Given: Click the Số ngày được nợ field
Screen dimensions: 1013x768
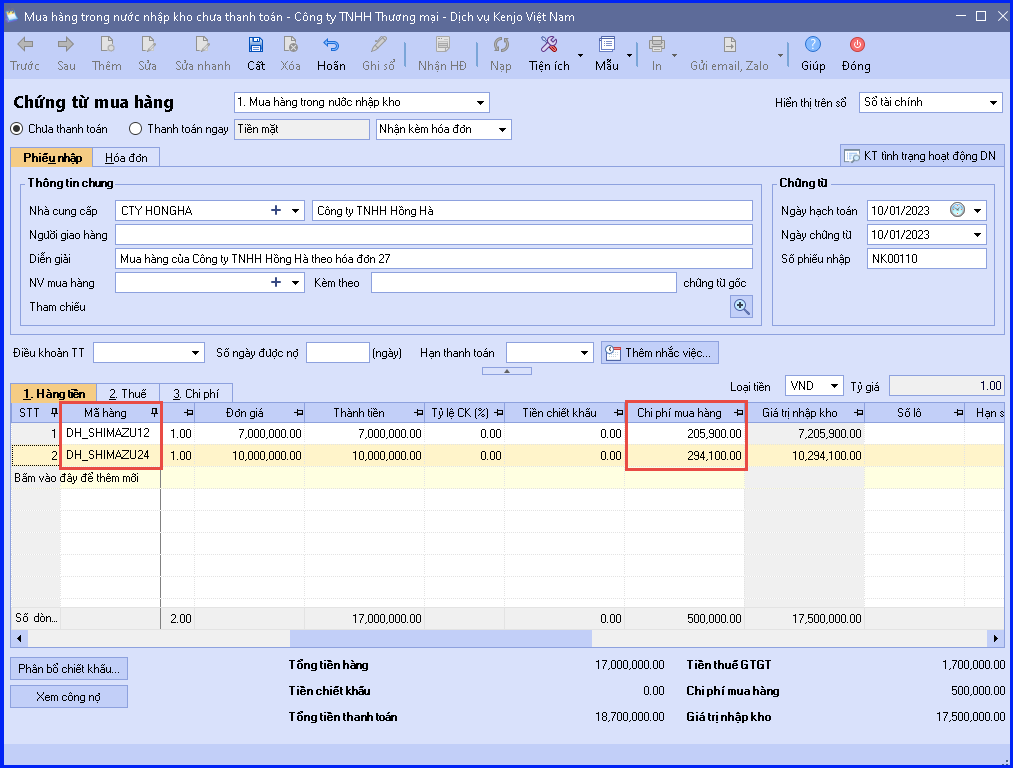Looking at the screenshot, I should click(338, 353).
